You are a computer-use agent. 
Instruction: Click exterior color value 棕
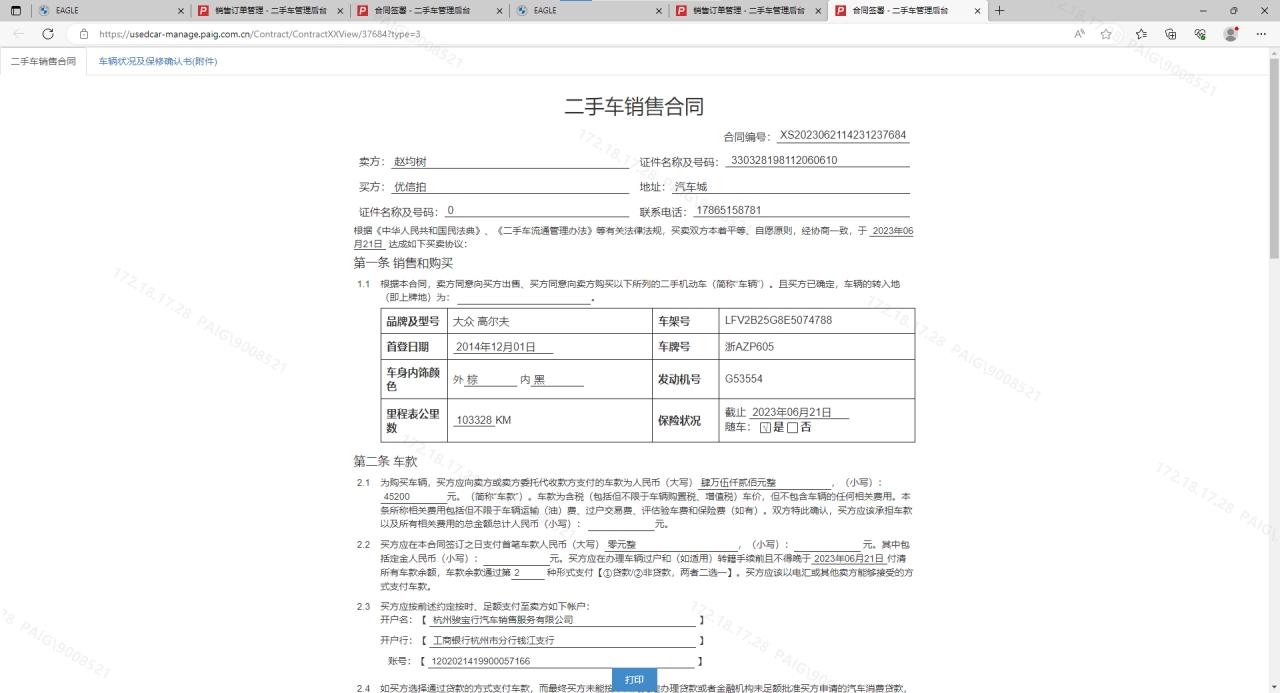coord(472,380)
